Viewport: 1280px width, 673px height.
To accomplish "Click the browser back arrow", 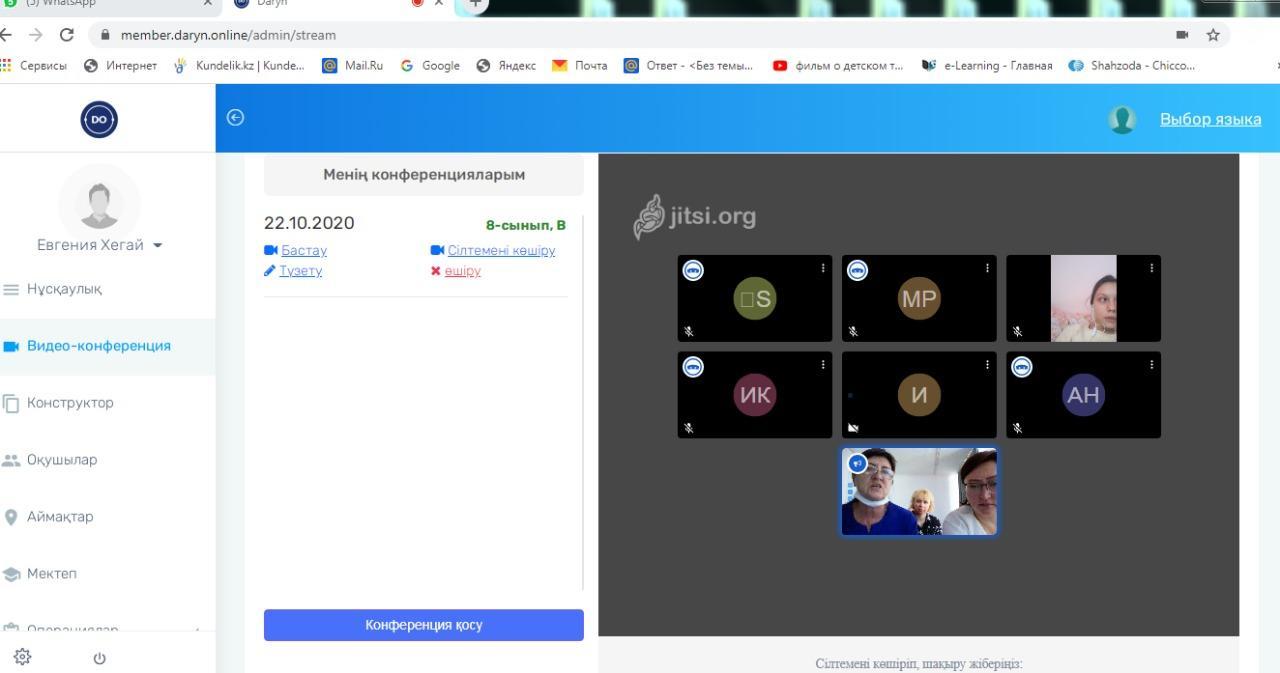I will [x=7, y=35].
